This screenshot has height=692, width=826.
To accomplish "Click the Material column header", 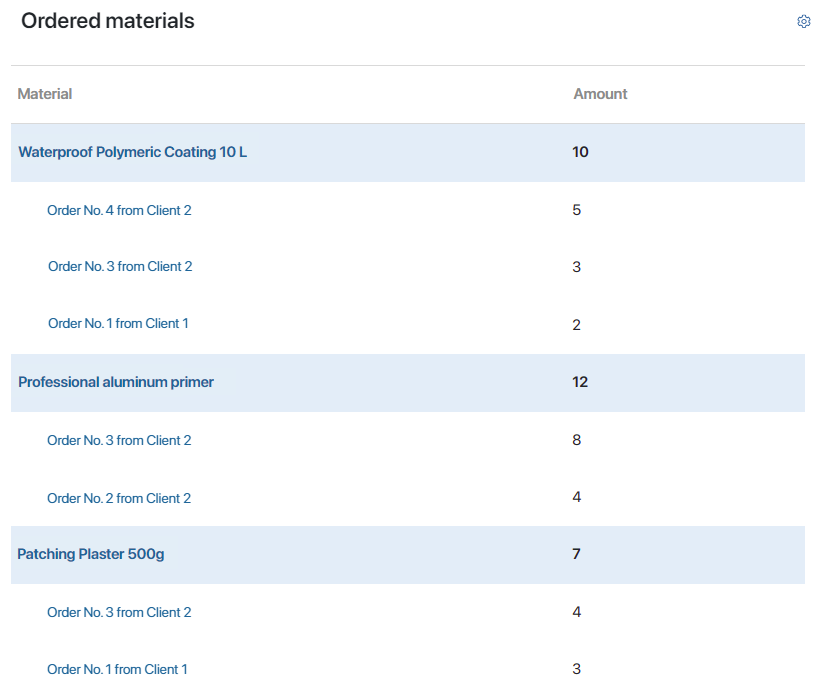I will click(x=45, y=94).
